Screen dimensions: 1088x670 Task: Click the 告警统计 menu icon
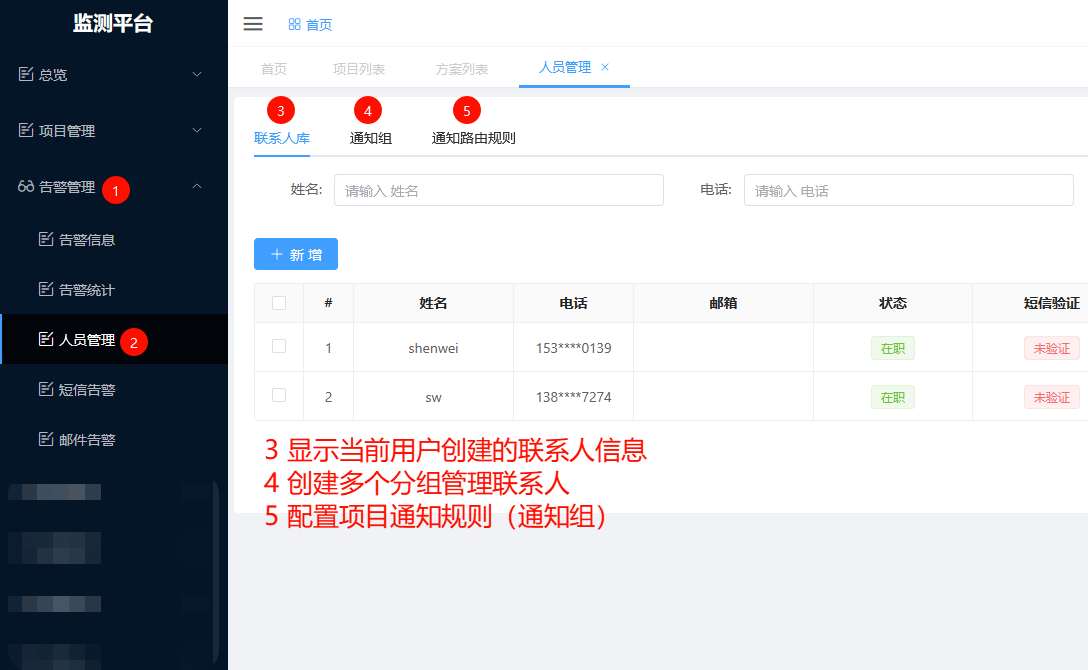(46, 289)
